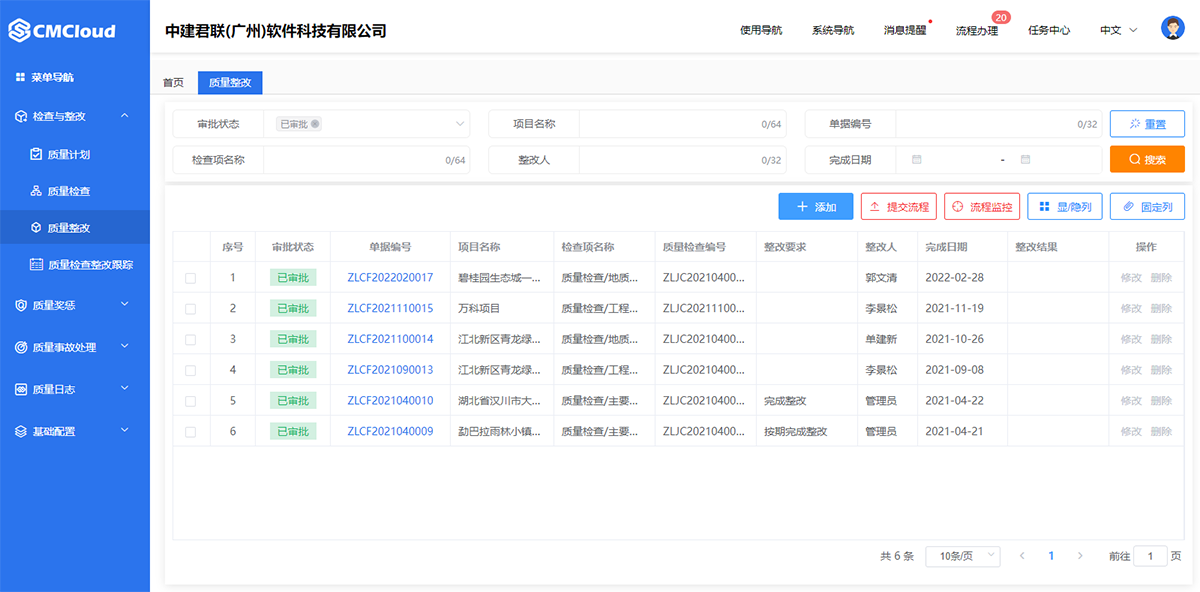Expand the 质量奖惩 menu group
This screenshot has width=1200, height=592.
125,304
